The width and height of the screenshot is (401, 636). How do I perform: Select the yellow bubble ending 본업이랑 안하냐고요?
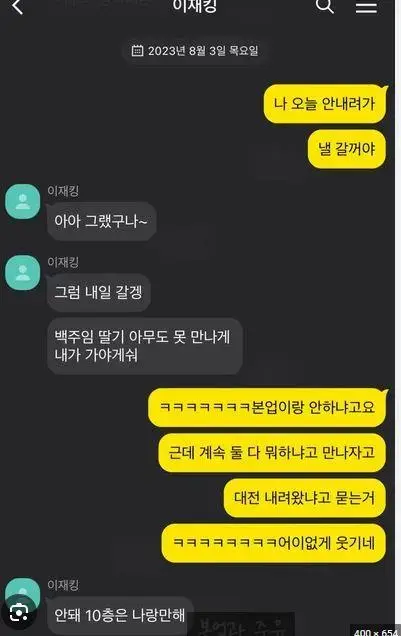(x=267, y=407)
